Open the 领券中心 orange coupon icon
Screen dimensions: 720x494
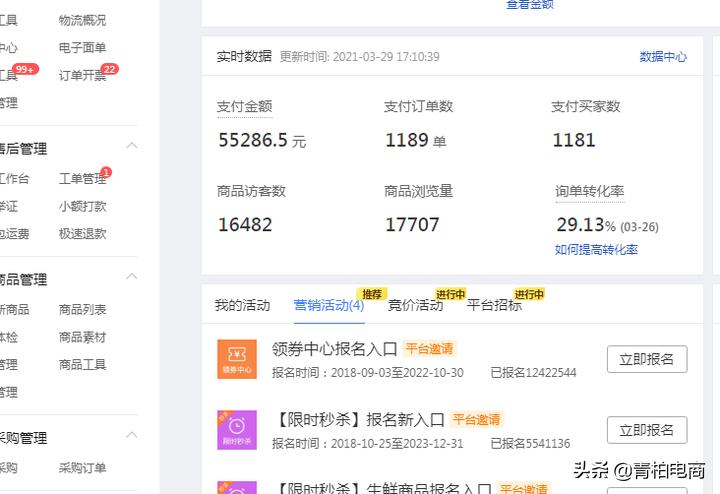[237, 359]
